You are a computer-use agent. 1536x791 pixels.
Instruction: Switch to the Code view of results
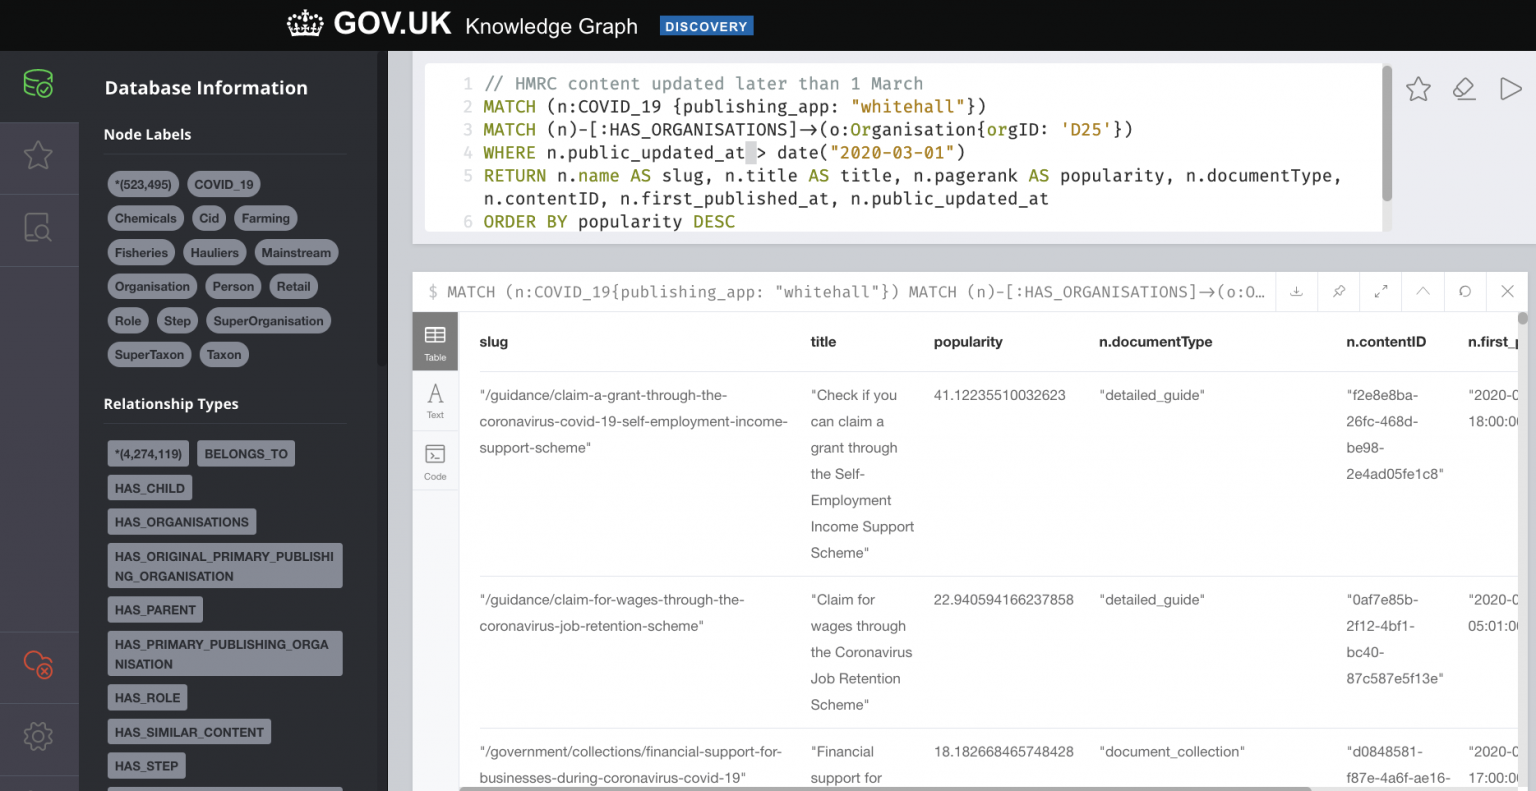point(435,460)
